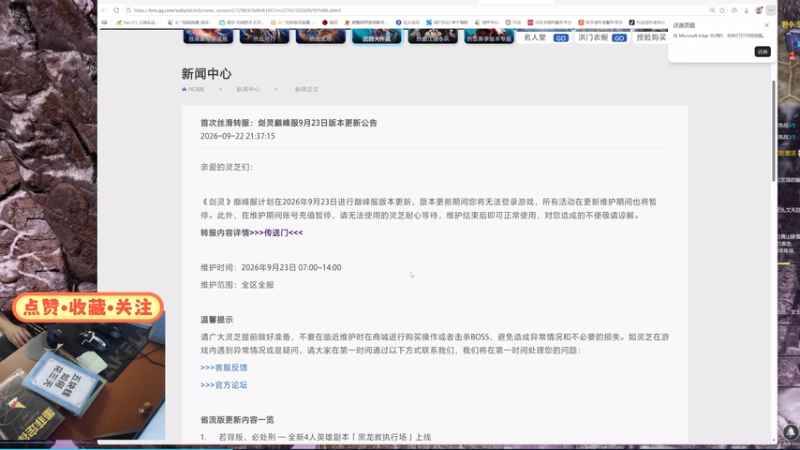Click the article title 首次丝滑转服 announcement

tap(289, 123)
